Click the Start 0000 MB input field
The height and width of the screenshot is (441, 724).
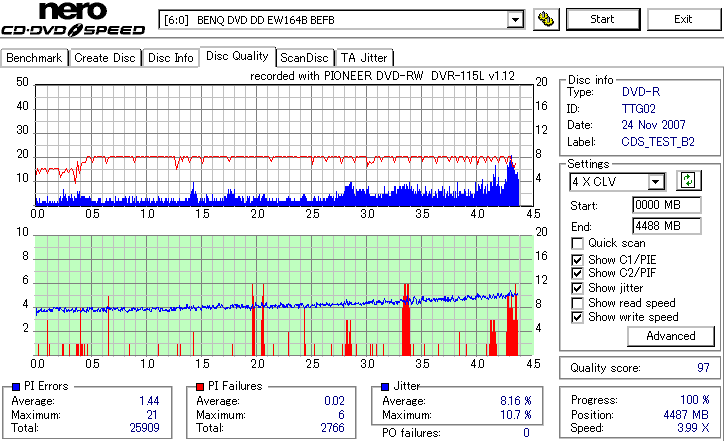point(666,205)
